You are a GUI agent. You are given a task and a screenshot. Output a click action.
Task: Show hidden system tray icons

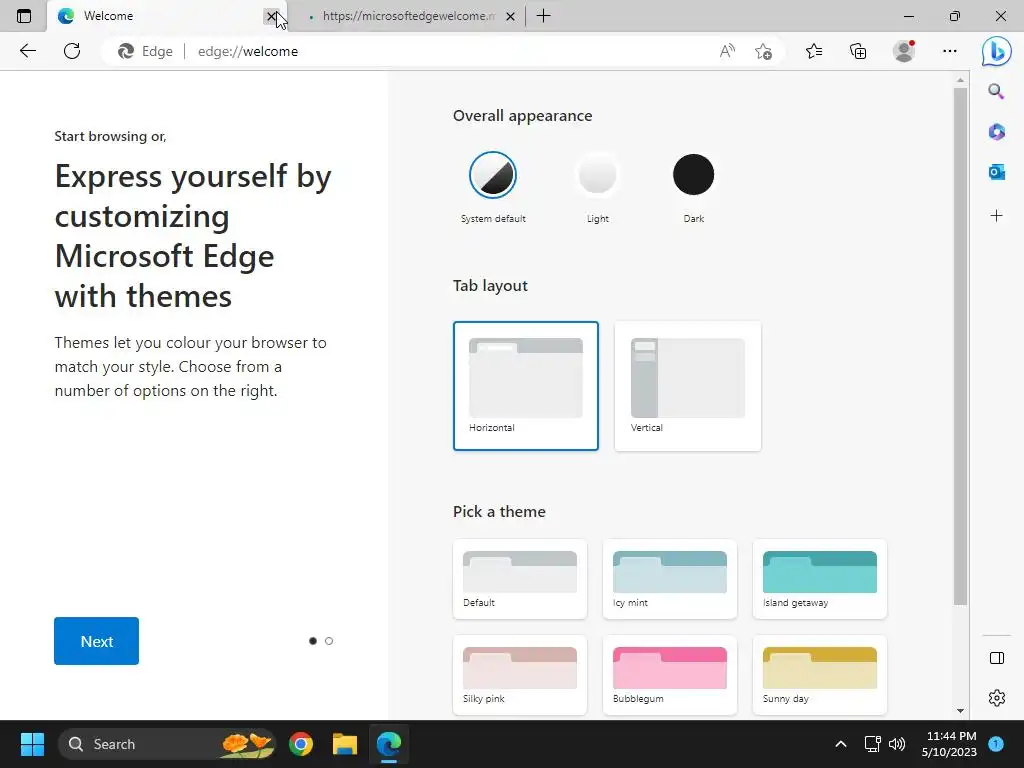[840, 744]
